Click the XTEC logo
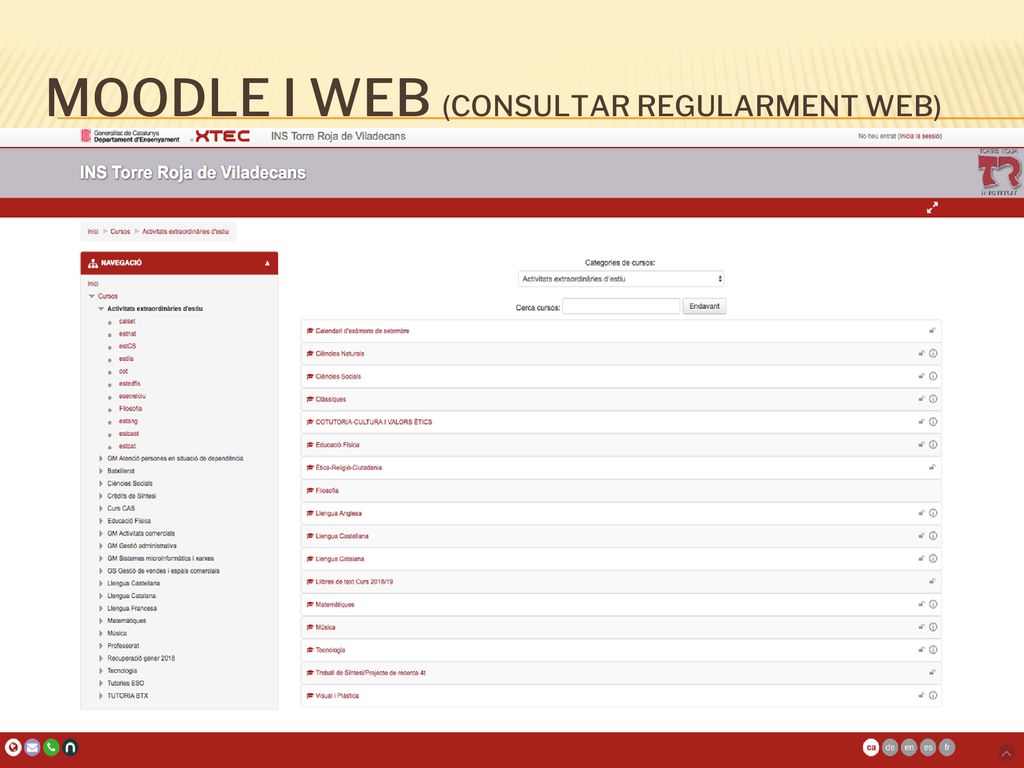This screenshot has height=768, width=1024. 222,136
